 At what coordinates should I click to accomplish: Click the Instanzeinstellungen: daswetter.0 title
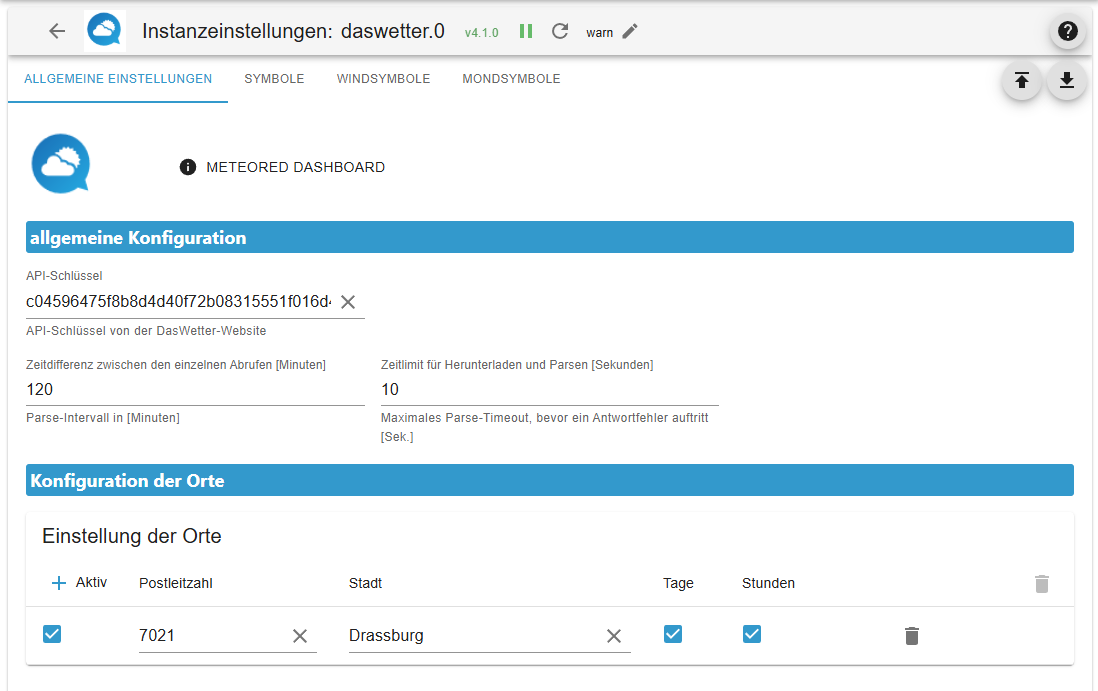(293, 32)
